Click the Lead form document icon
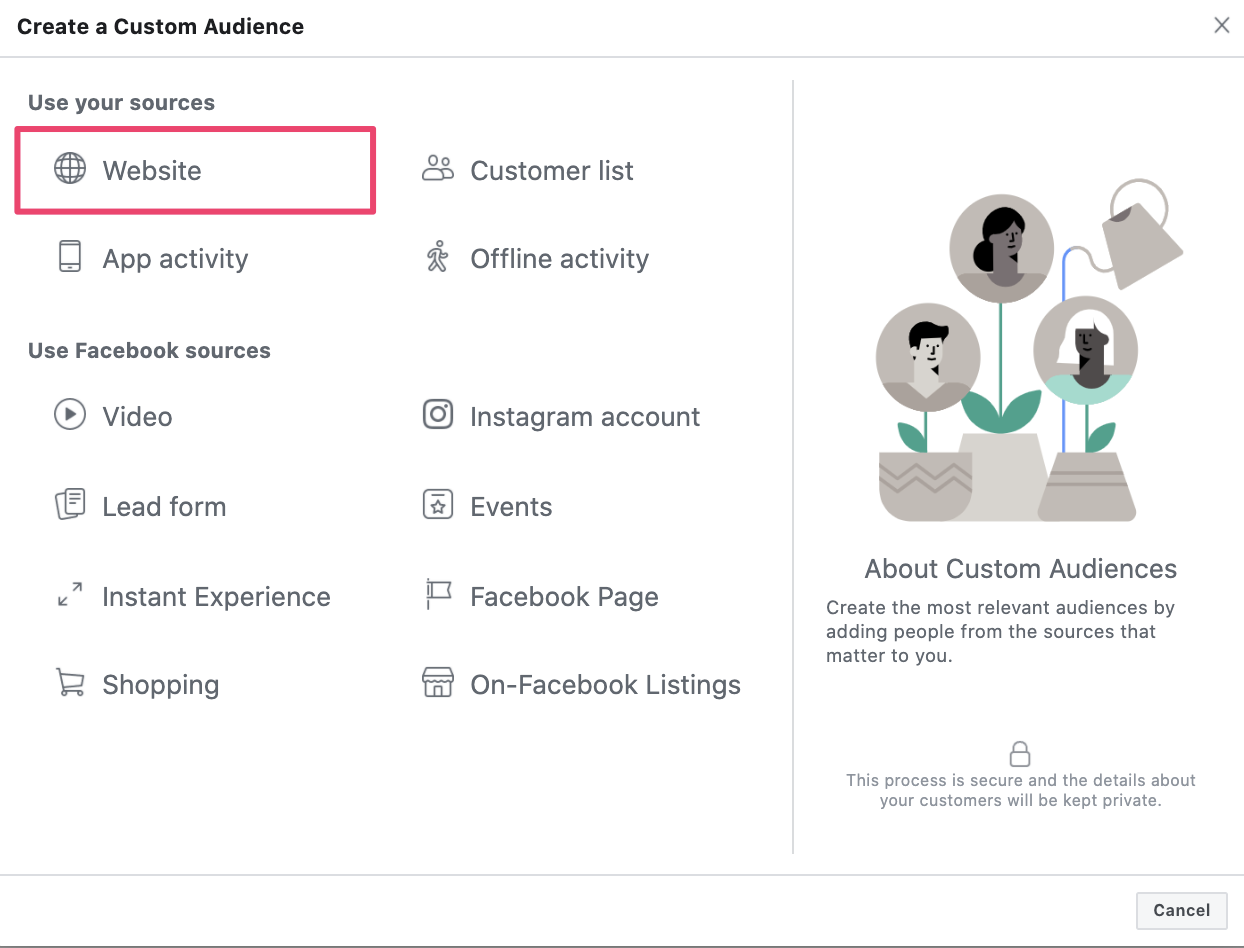Viewport: 1244px width, 948px height. 69,506
